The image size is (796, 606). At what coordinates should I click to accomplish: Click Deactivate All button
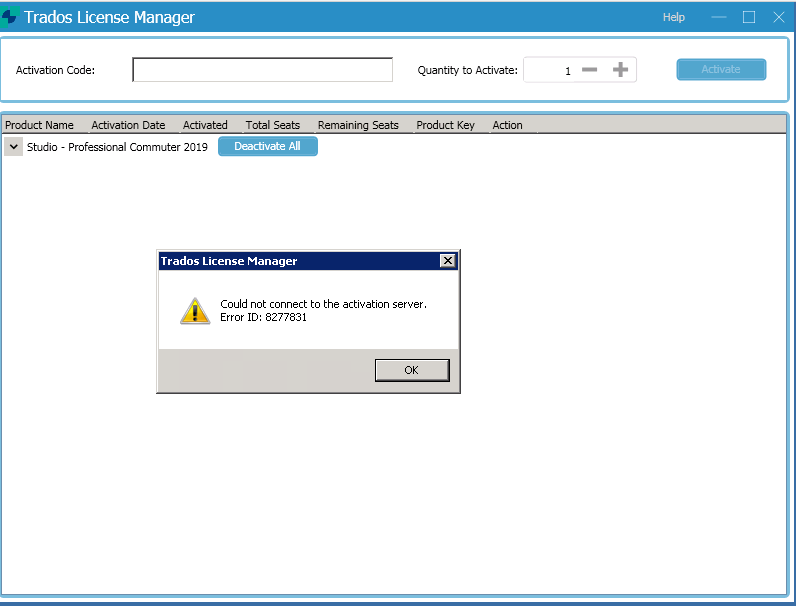(268, 146)
